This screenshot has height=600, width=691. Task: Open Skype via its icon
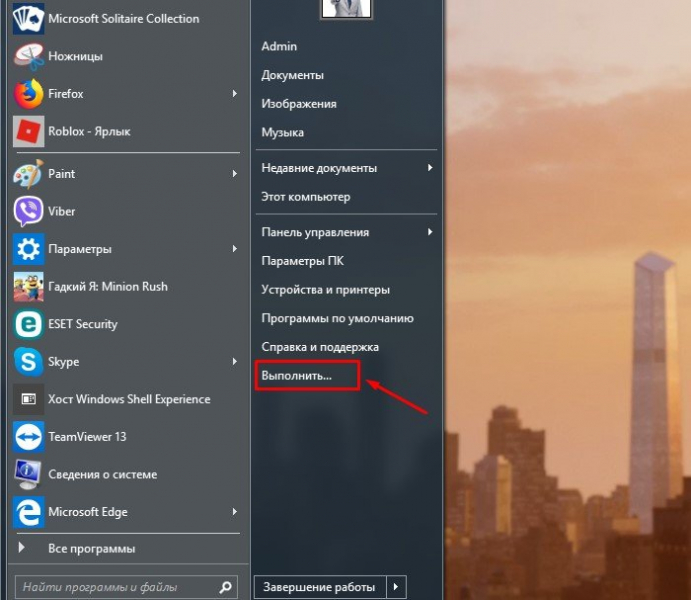click(x=28, y=361)
